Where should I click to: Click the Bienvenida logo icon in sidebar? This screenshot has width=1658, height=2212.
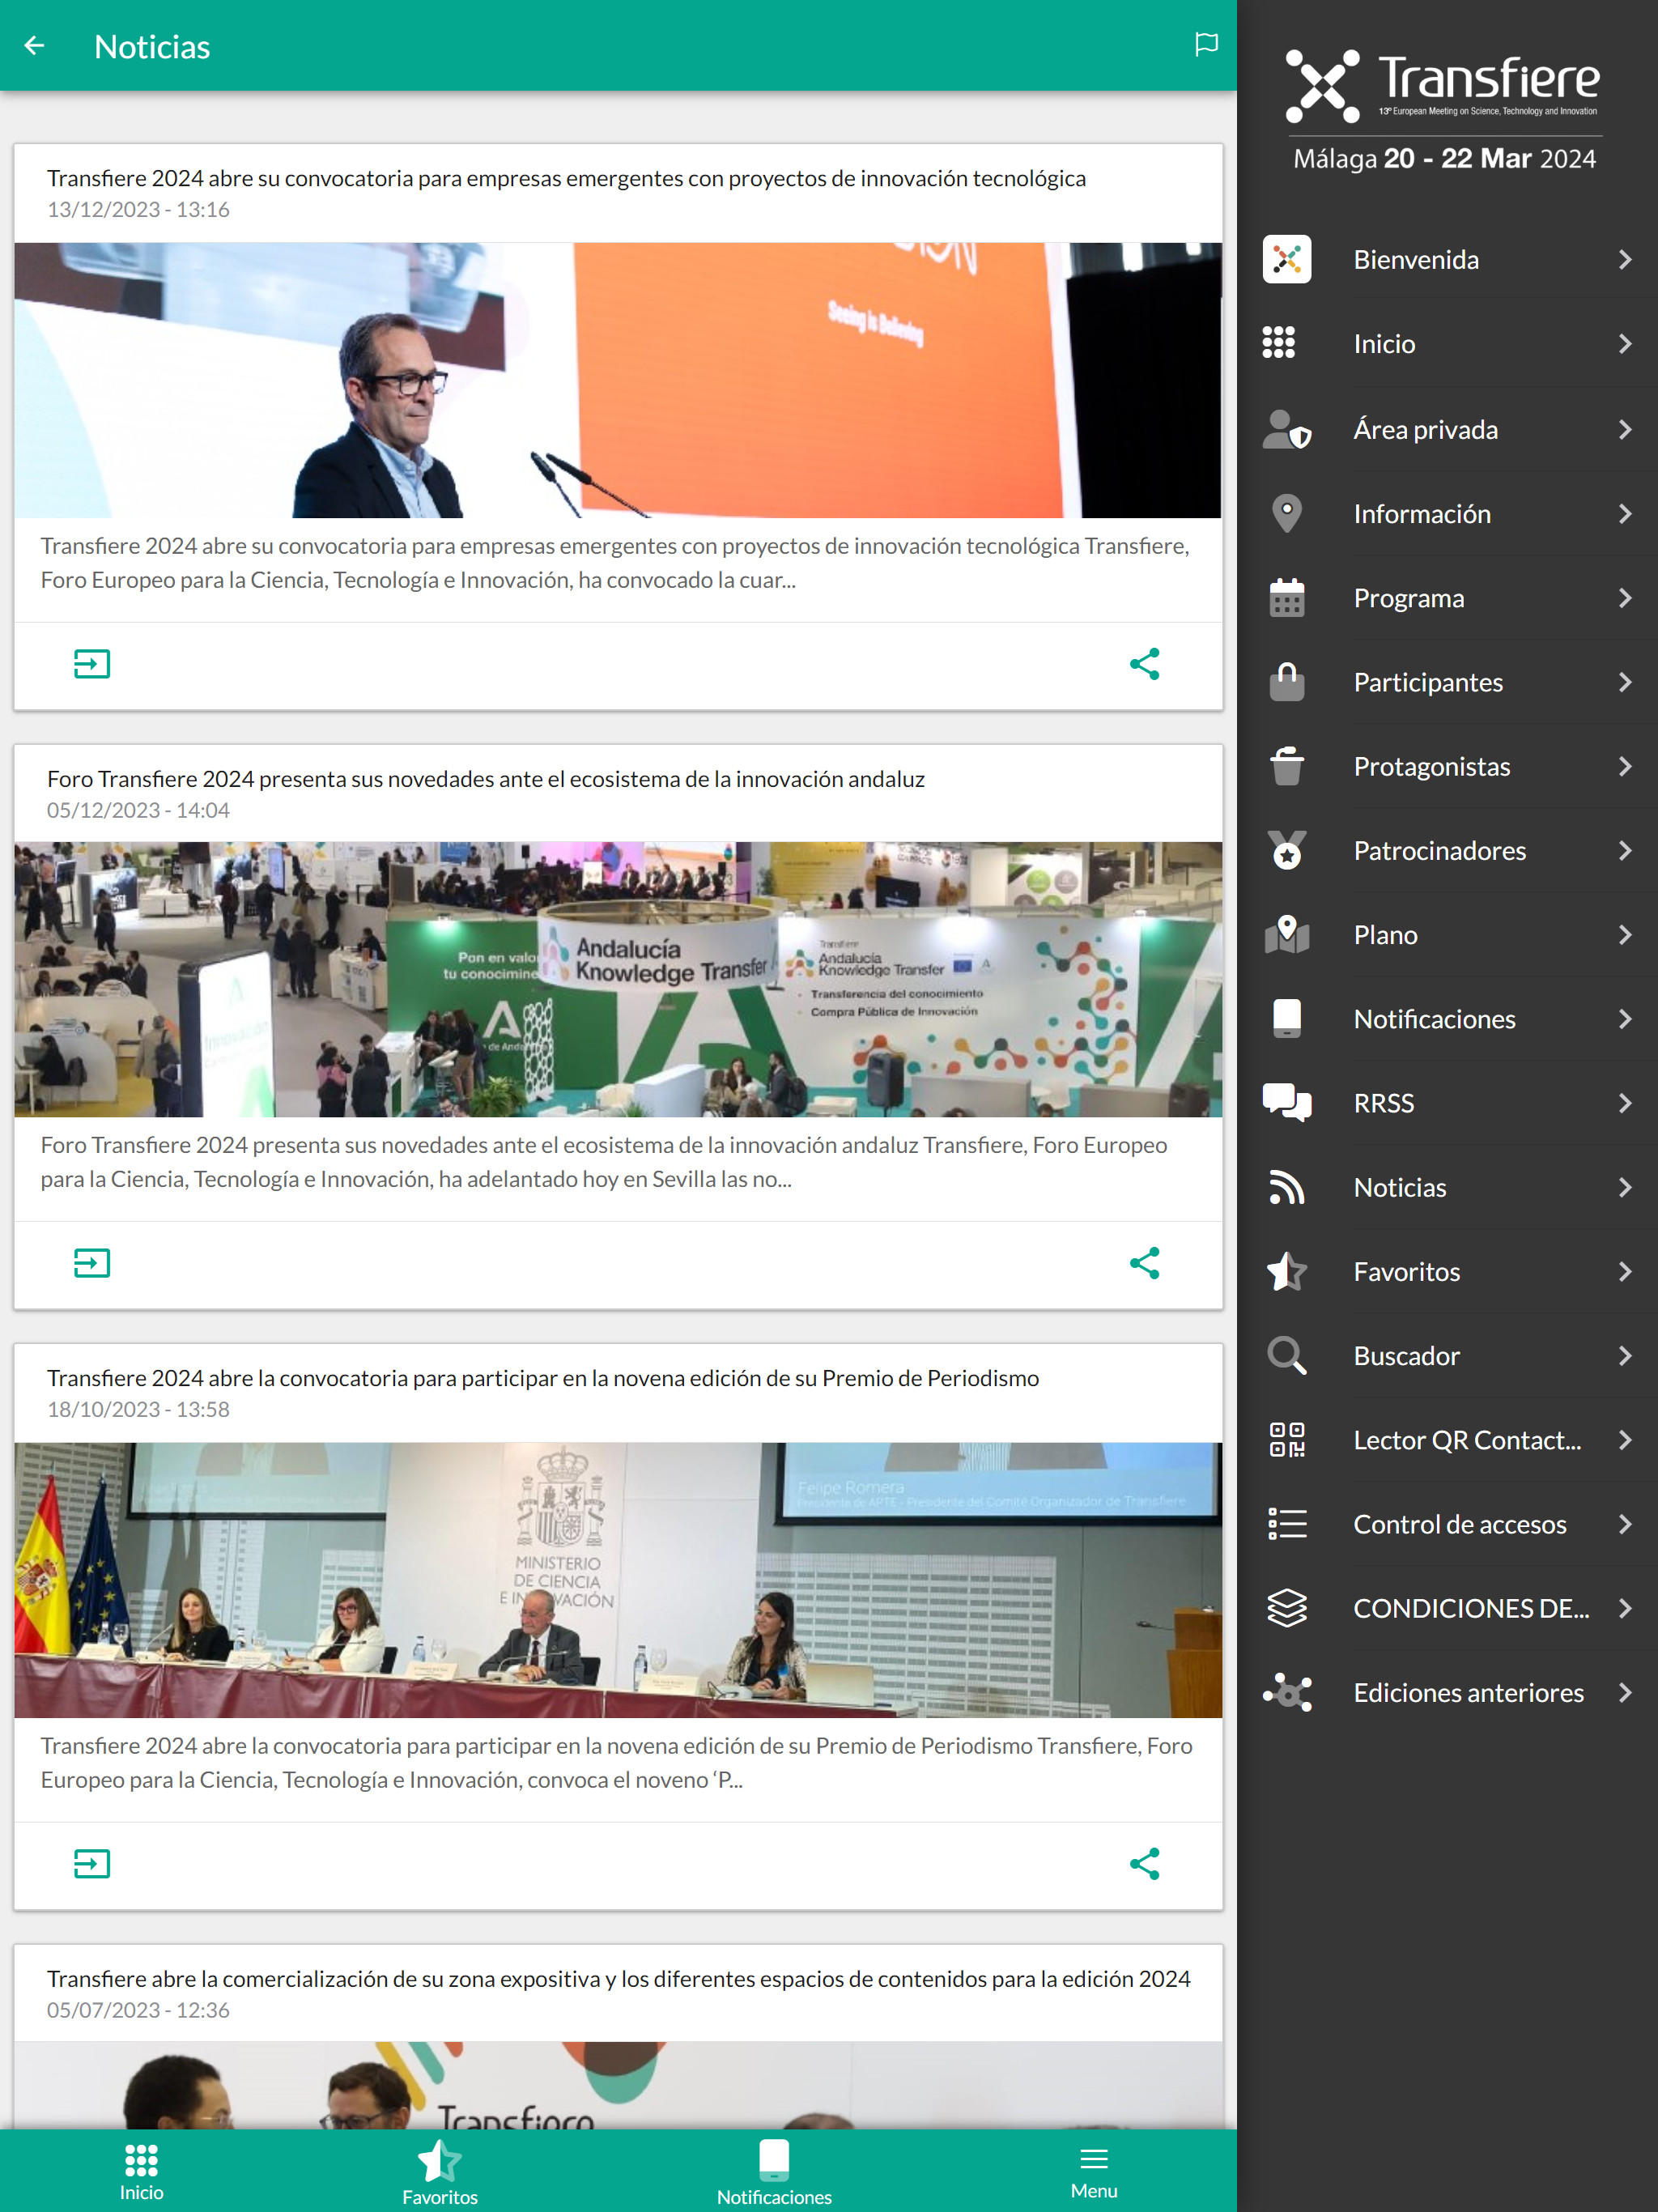[x=1287, y=260]
